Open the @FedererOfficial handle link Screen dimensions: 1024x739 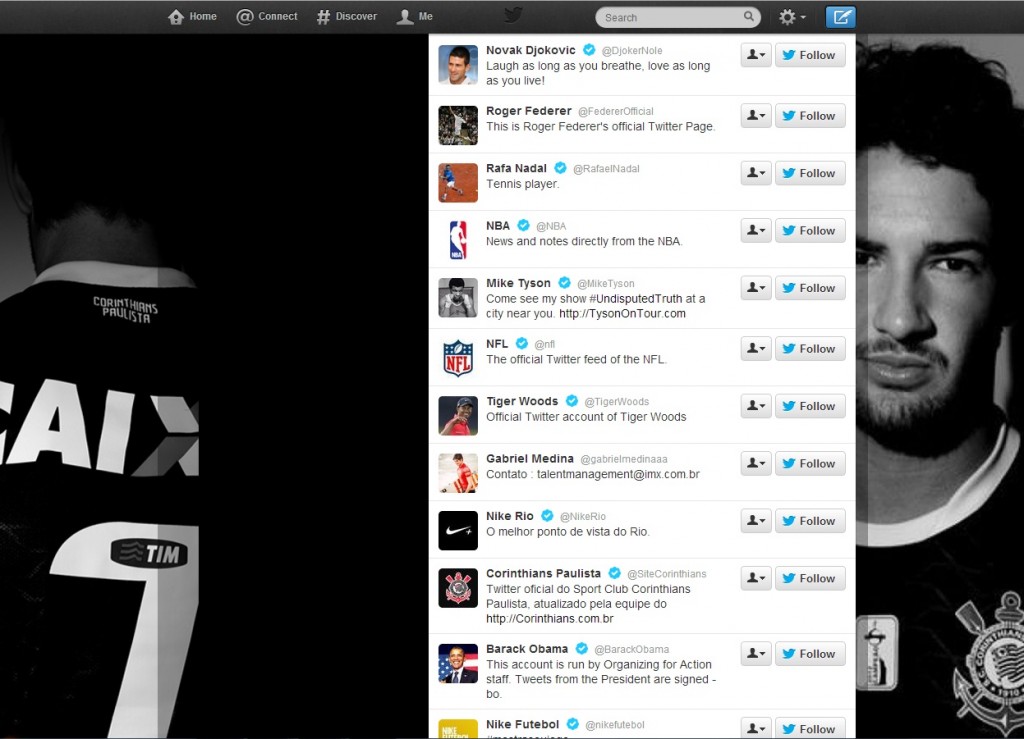[616, 112]
